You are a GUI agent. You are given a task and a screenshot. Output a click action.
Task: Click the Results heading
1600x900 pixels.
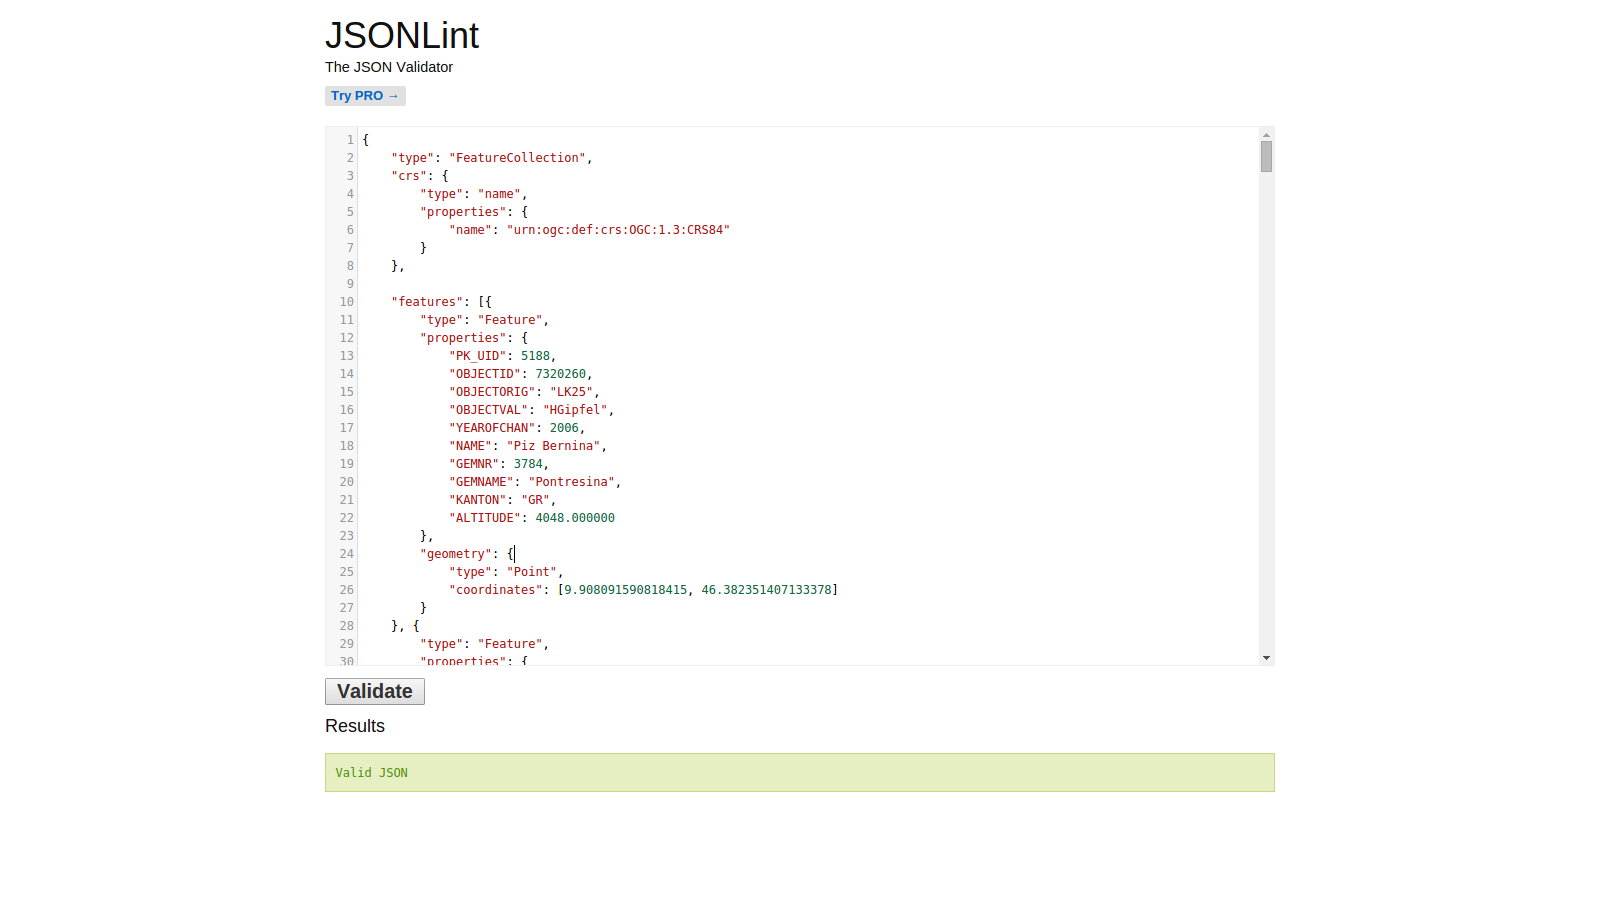click(x=355, y=726)
